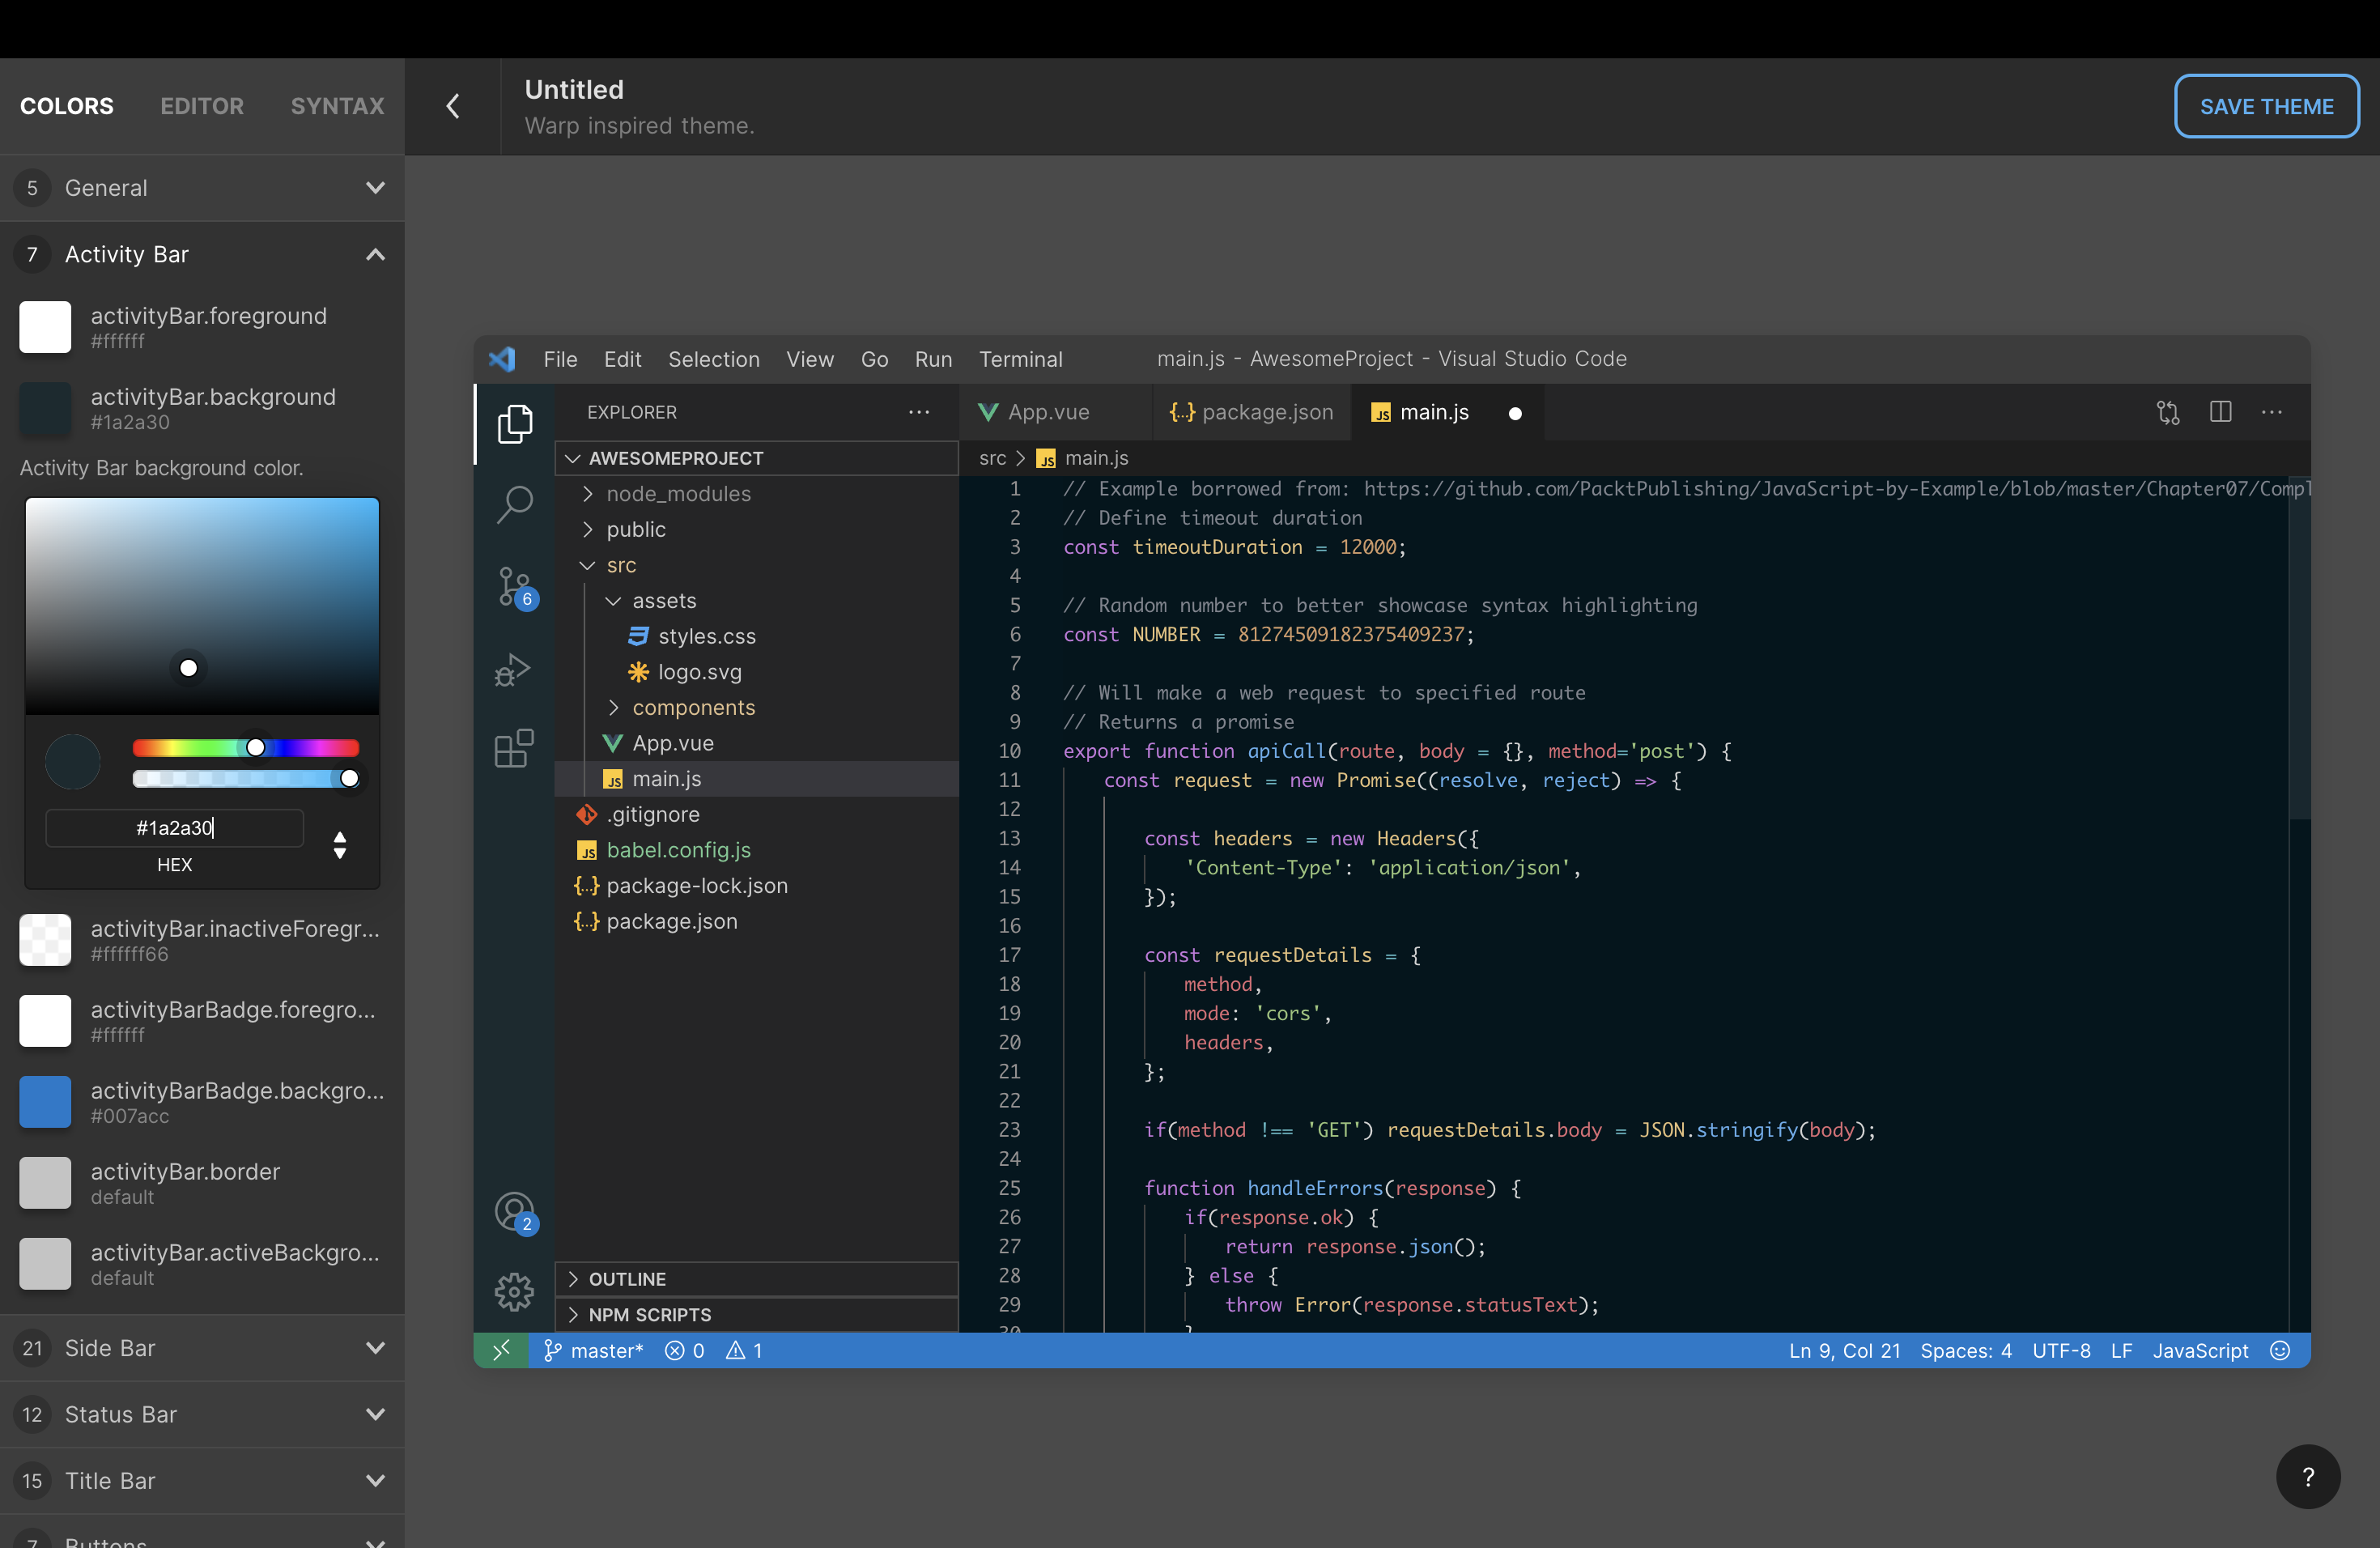2380x1548 pixels.
Task: Click the split editor icon
Action: [2220, 412]
